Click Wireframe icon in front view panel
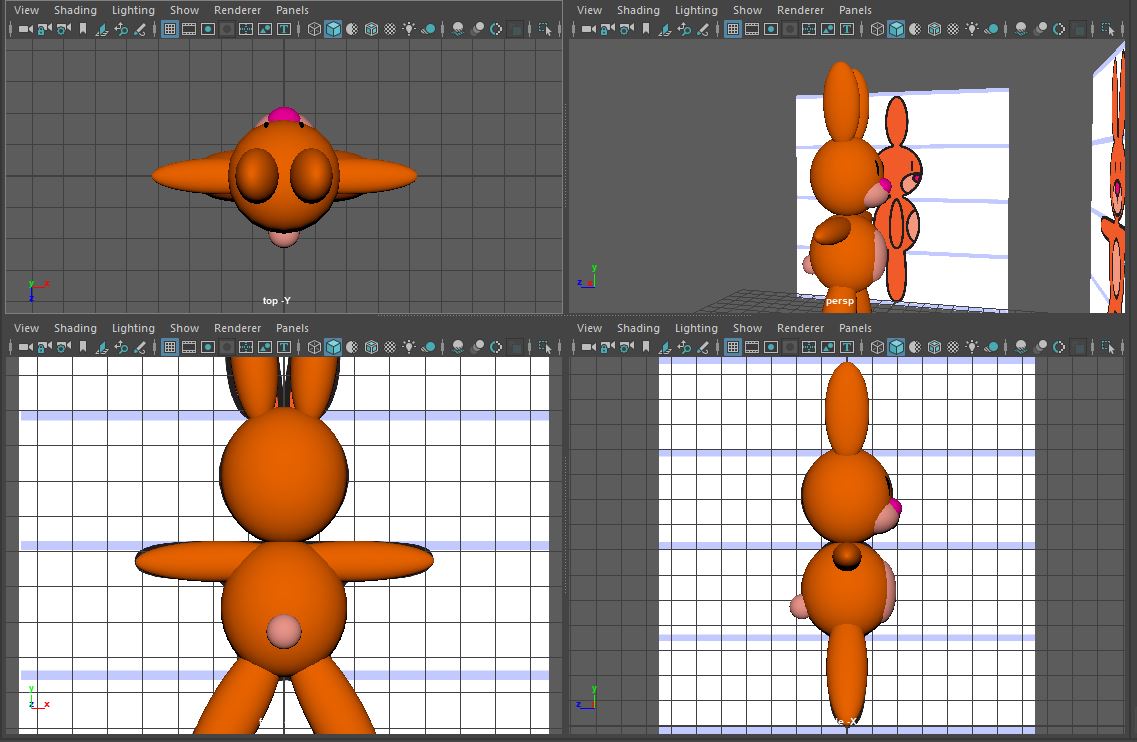The width and height of the screenshot is (1137, 742). tap(314, 347)
